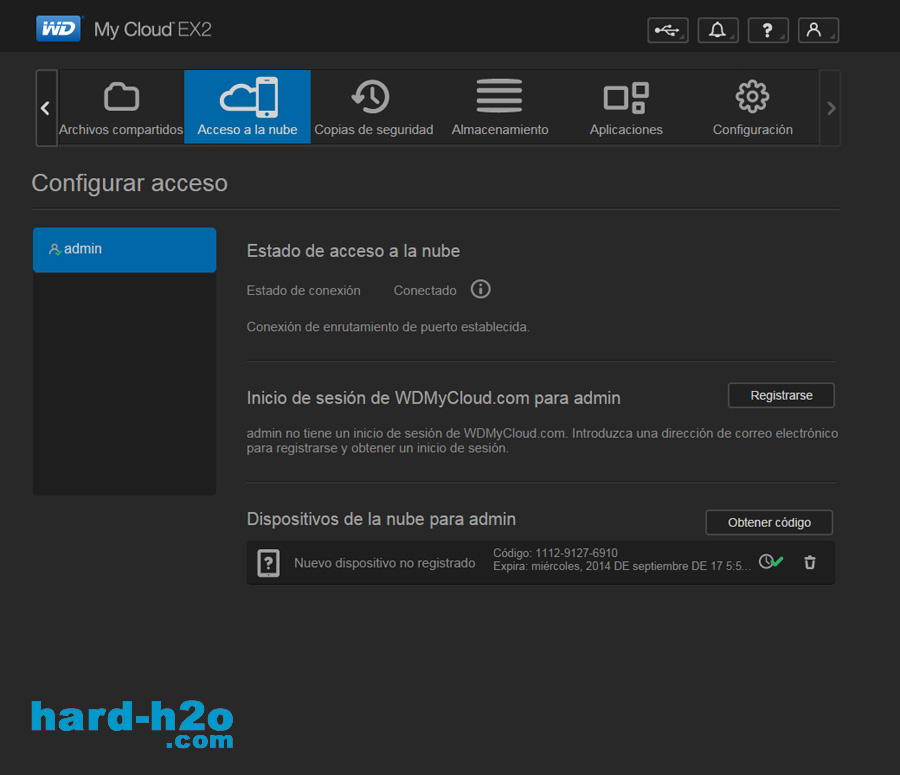
Task: Move navigation bar right with arrow
Action: coord(831,108)
